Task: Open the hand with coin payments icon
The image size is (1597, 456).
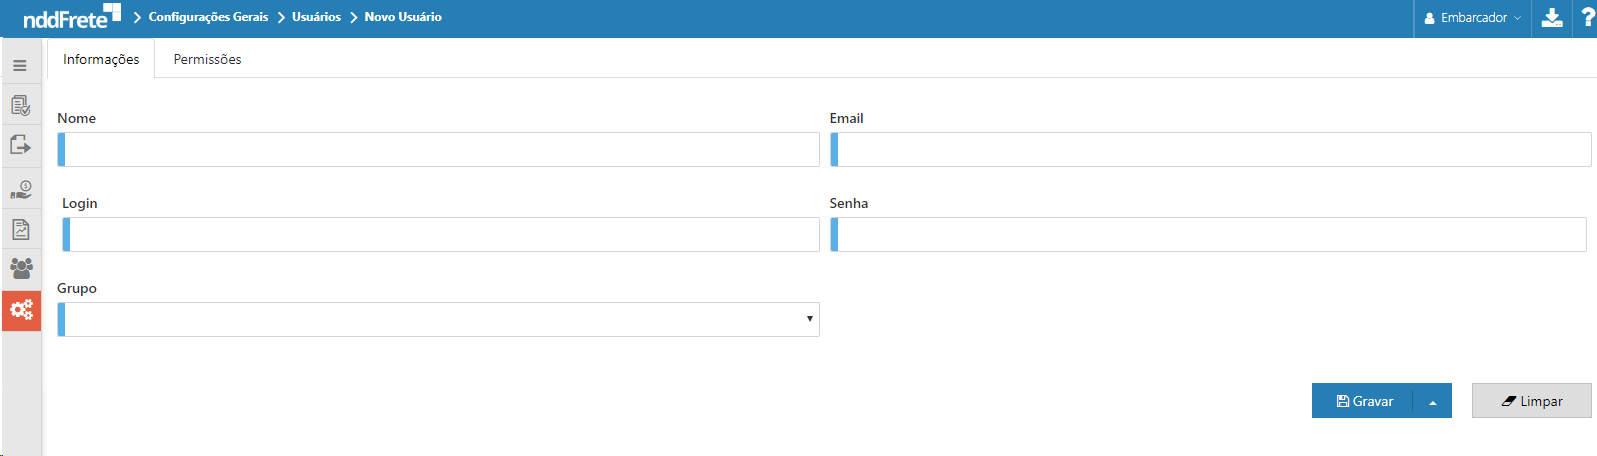Action: pos(20,189)
